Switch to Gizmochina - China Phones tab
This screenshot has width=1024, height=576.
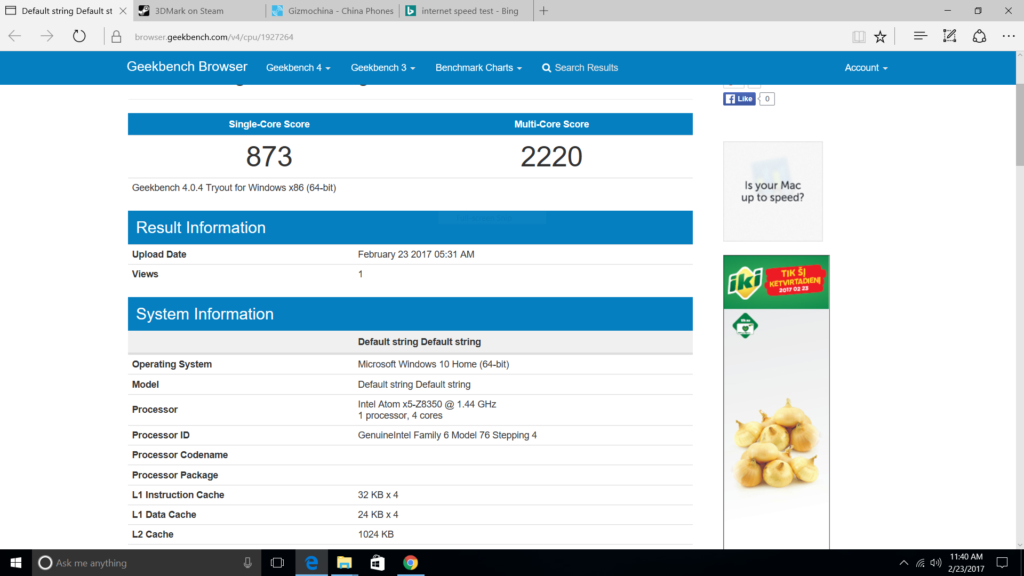point(332,10)
